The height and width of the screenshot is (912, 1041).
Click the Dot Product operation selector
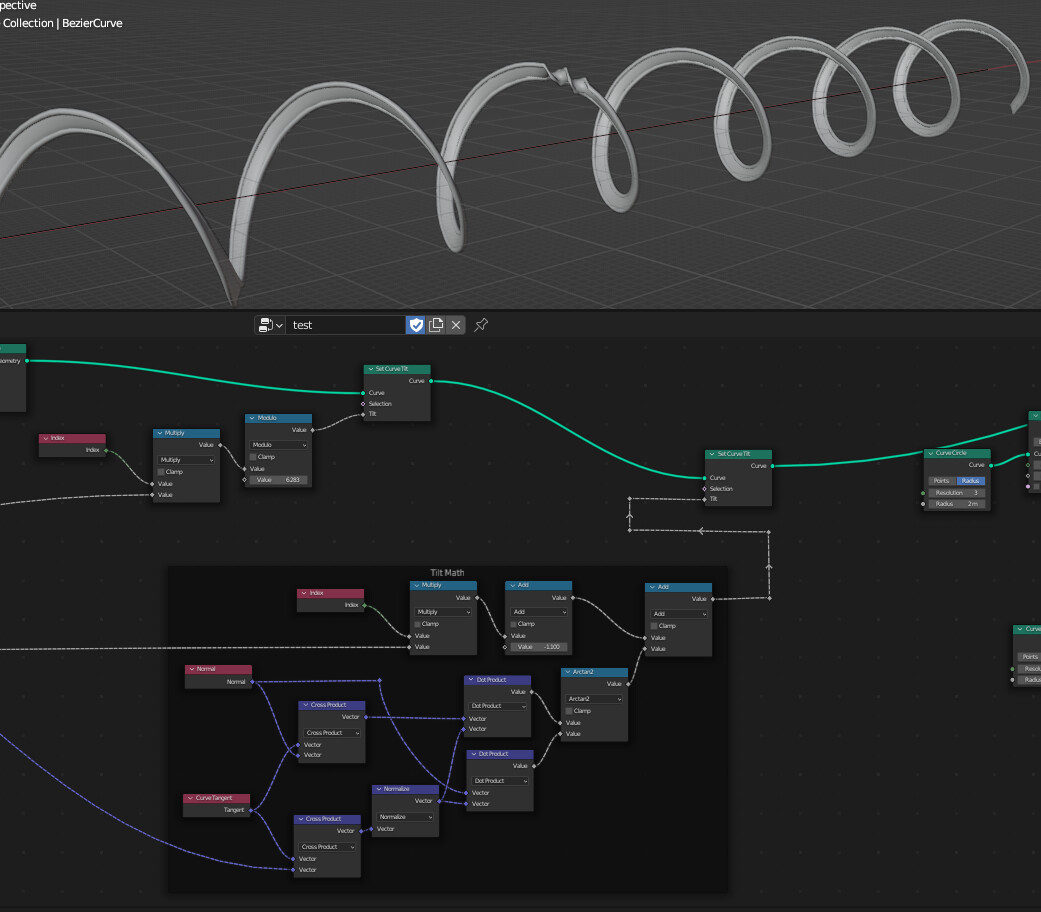point(497,705)
